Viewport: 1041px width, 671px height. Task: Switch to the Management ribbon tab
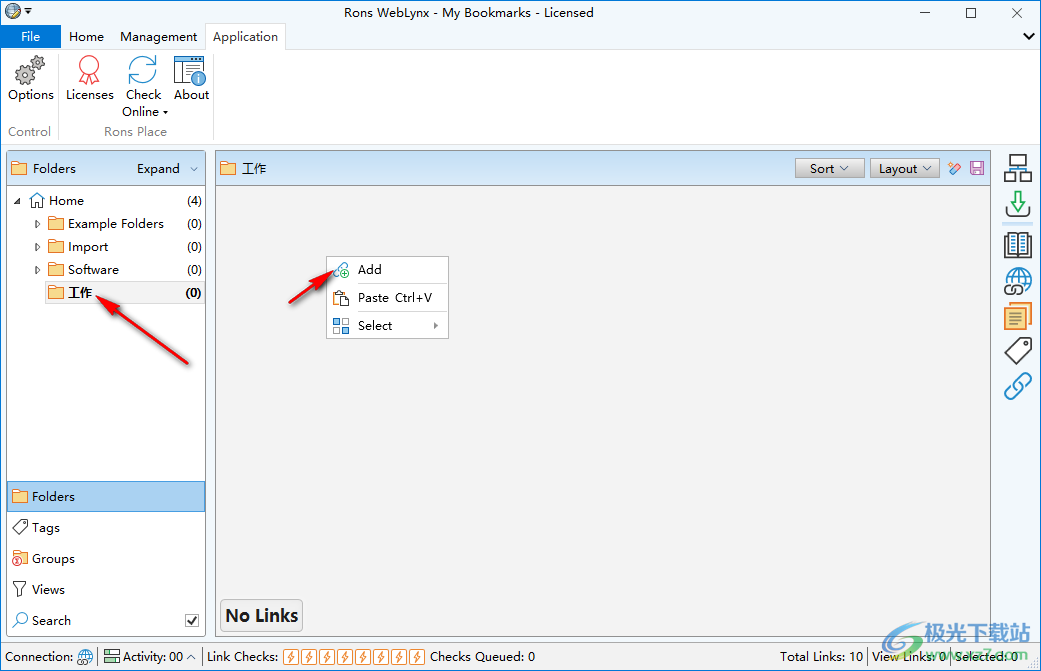tap(158, 37)
